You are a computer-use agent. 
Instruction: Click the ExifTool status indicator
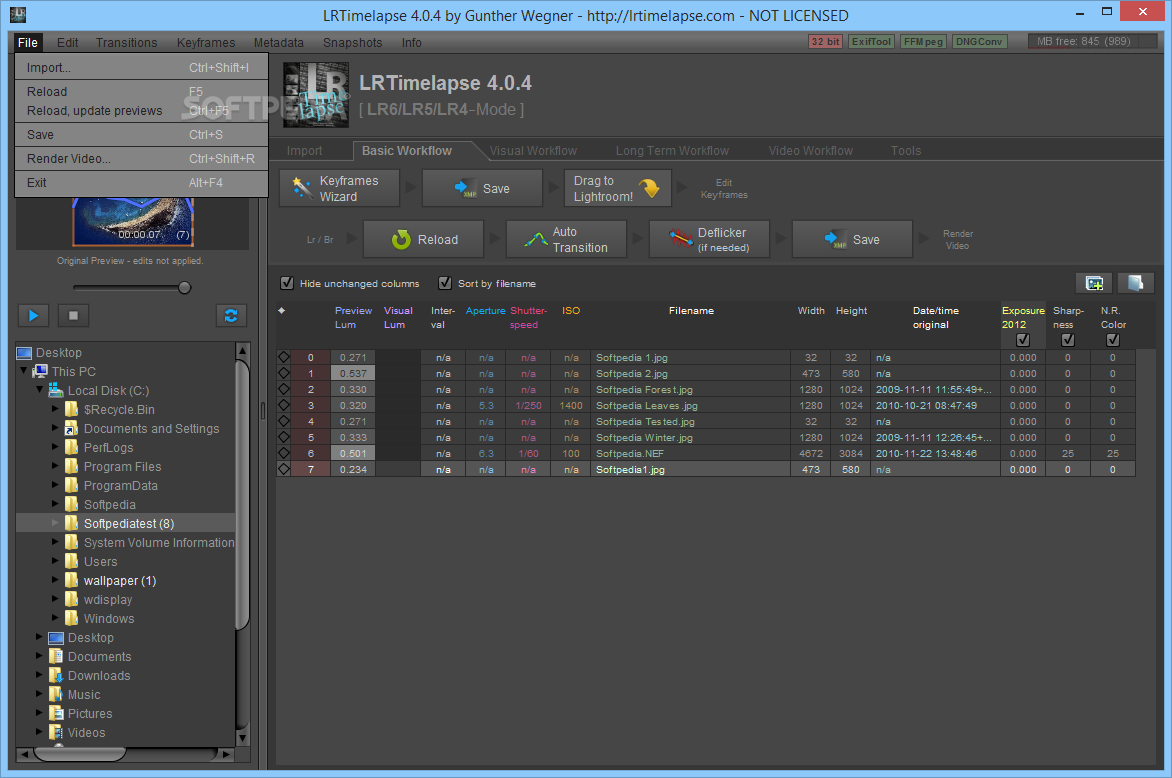[872, 42]
